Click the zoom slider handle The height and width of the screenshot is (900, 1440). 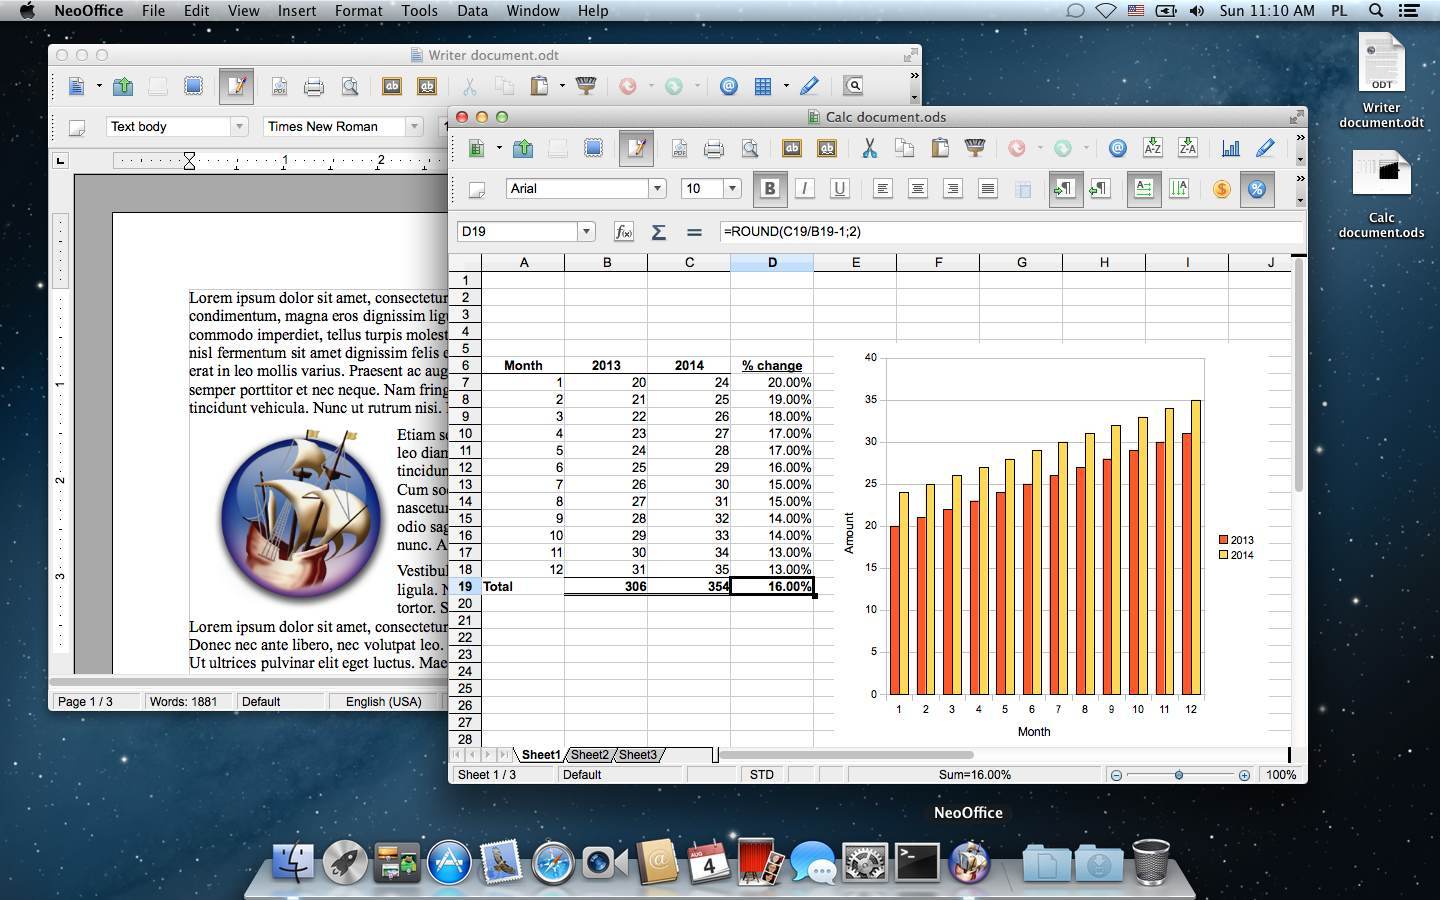[1179, 775]
